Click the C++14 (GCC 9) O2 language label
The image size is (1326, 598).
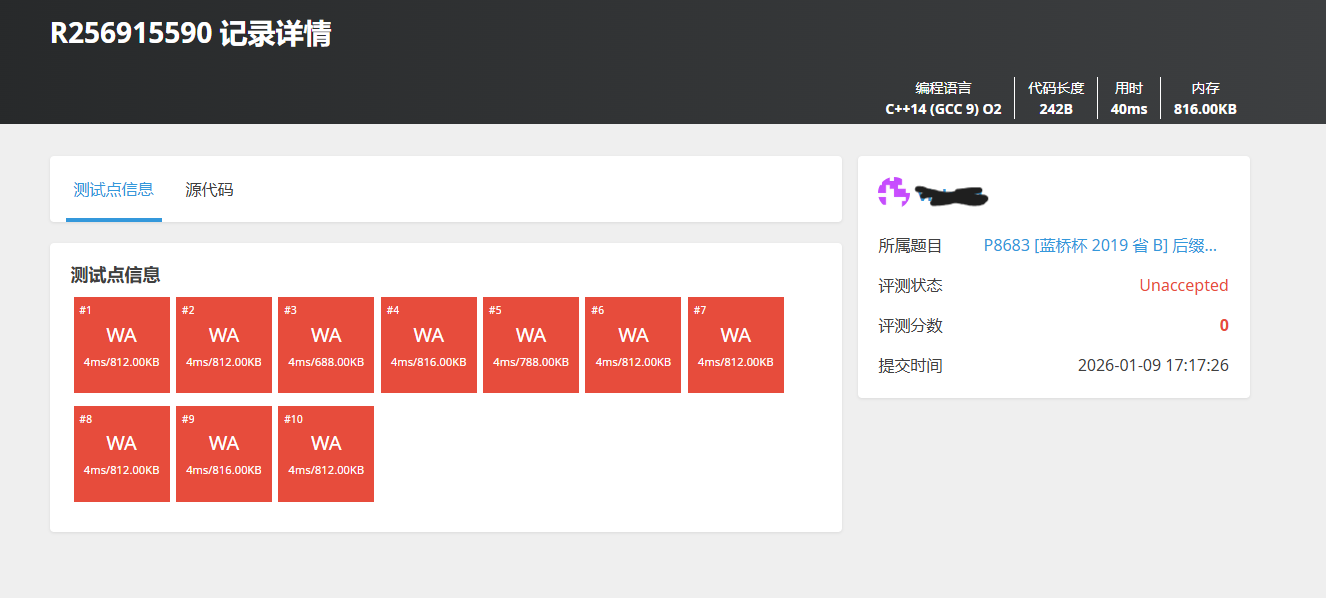pos(943,109)
